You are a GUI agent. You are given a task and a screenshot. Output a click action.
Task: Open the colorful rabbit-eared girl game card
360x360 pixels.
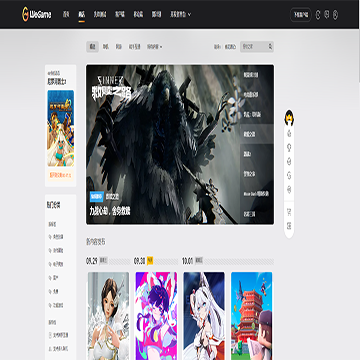pos(156,316)
